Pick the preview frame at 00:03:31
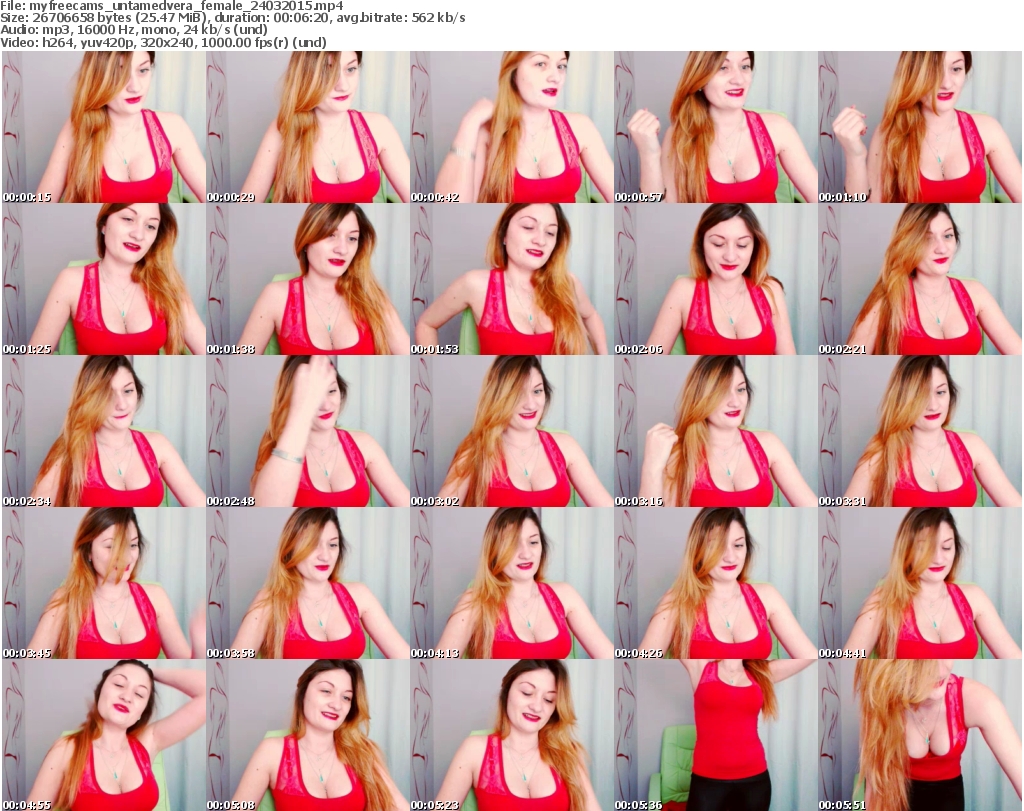 [920, 432]
